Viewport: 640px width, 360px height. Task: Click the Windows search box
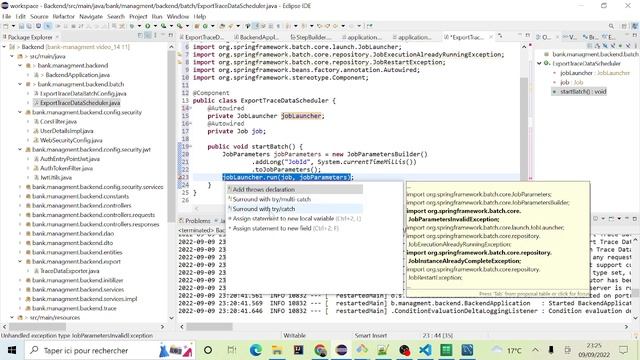pyautogui.click(x=109, y=350)
